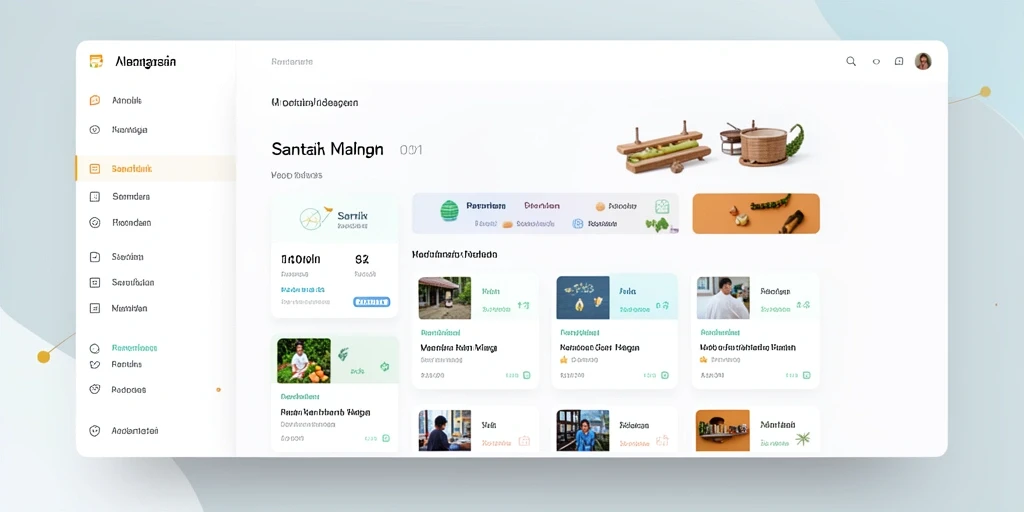Open the sidebar item labeled Nanidon
Viewport: 1024px width, 512px height.
[129, 308]
